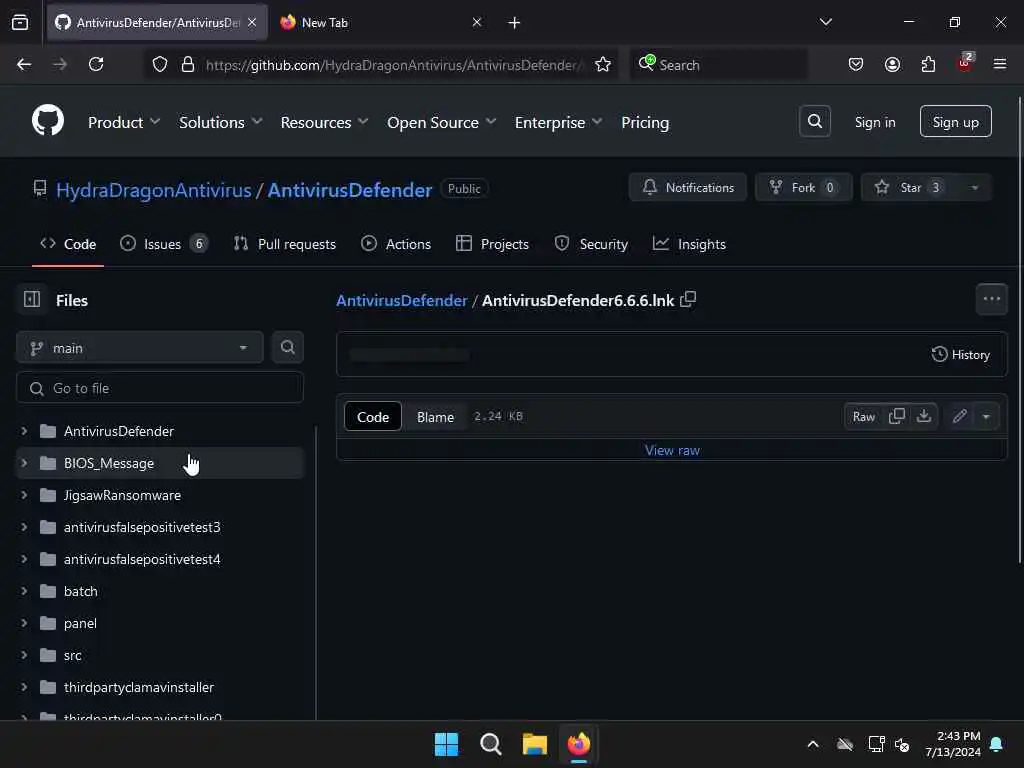Open Firefox extensions puzzle icon

928,65
